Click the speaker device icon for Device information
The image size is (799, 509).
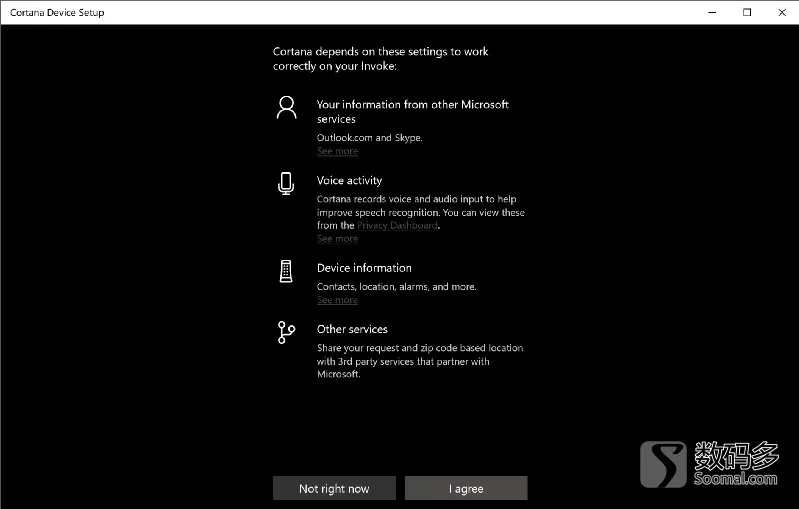point(286,271)
